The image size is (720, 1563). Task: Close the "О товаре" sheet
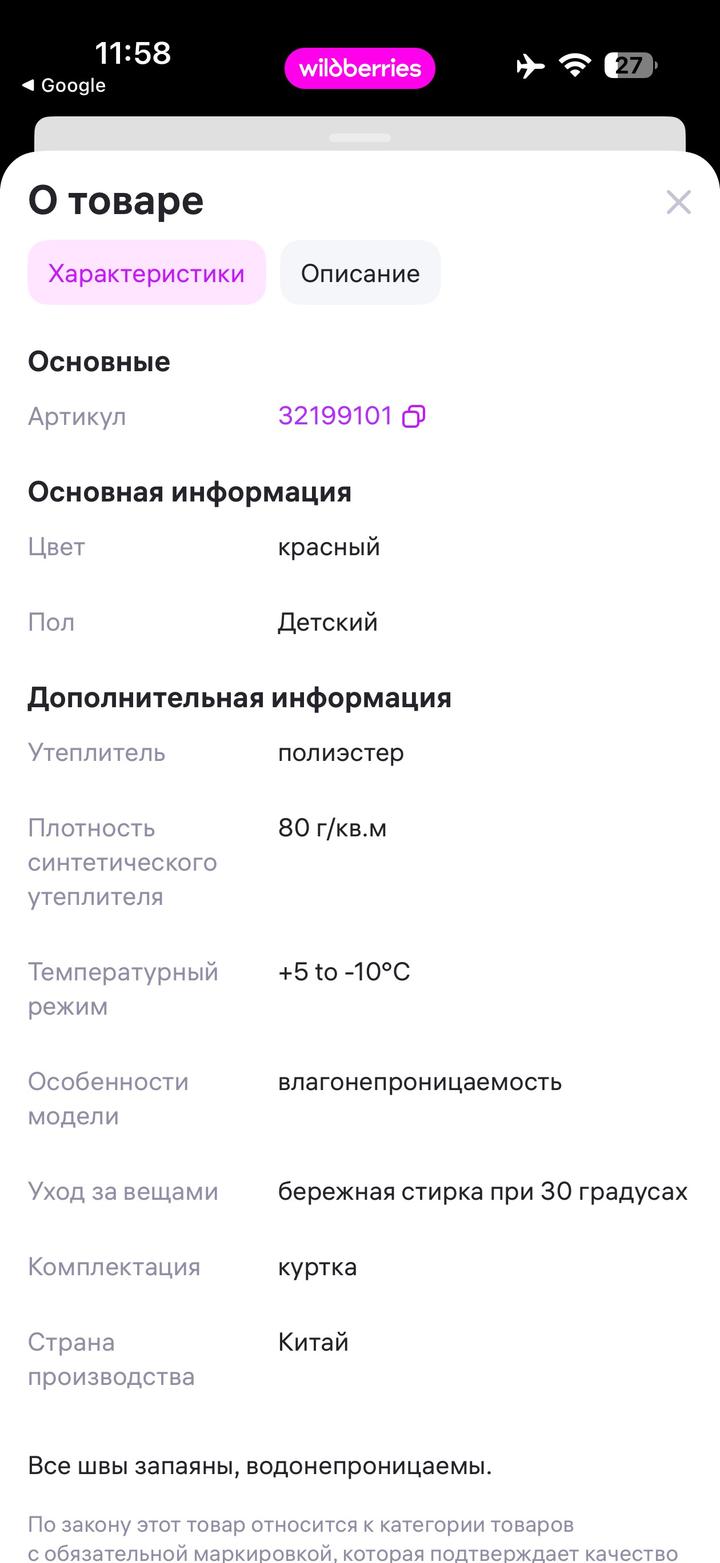pyautogui.click(x=678, y=202)
